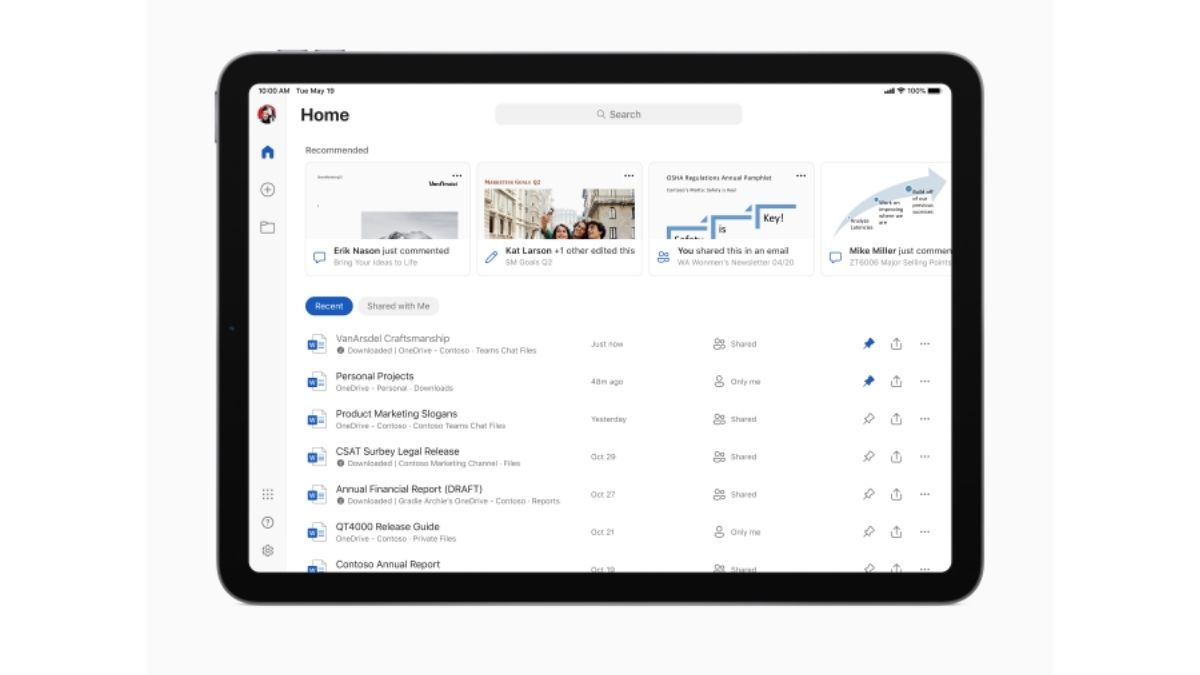Viewport: 1200px width, 675px height.
Task: Open settings gear icon in the sidebar
Action: click(267, 551)
